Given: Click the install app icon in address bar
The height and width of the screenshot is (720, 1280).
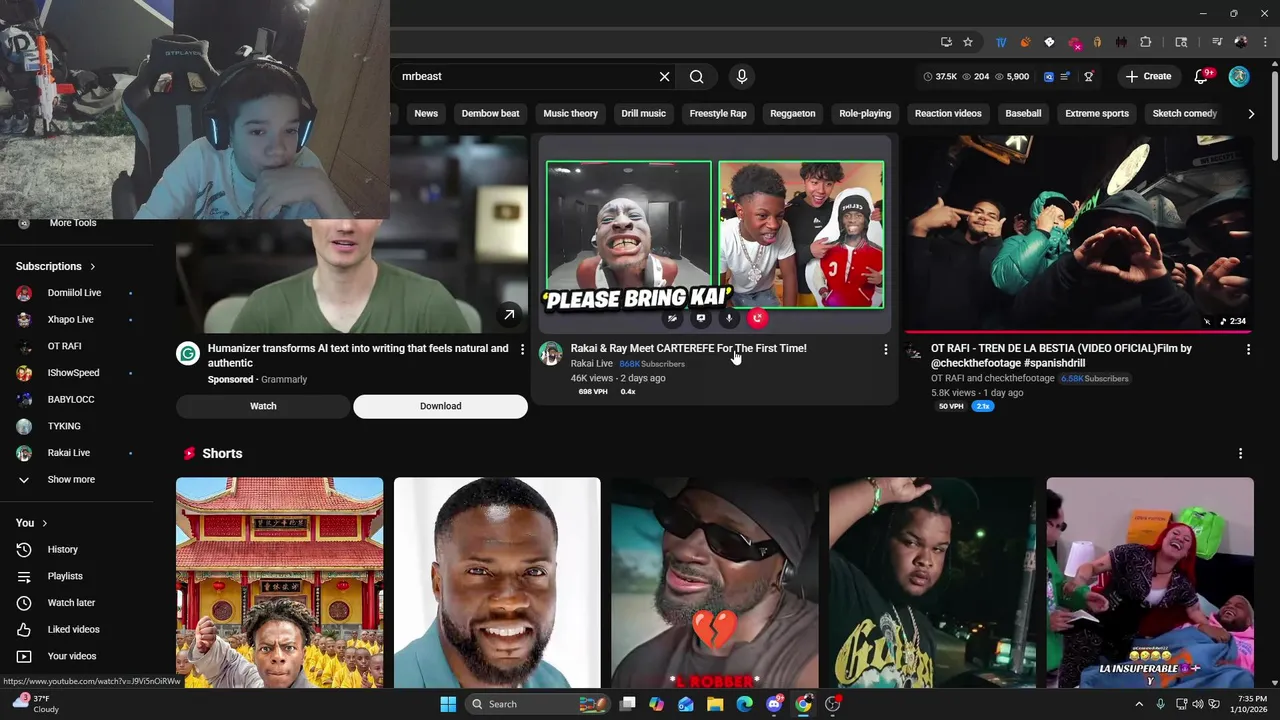Looking at the screenshot, I should point(946,42).
